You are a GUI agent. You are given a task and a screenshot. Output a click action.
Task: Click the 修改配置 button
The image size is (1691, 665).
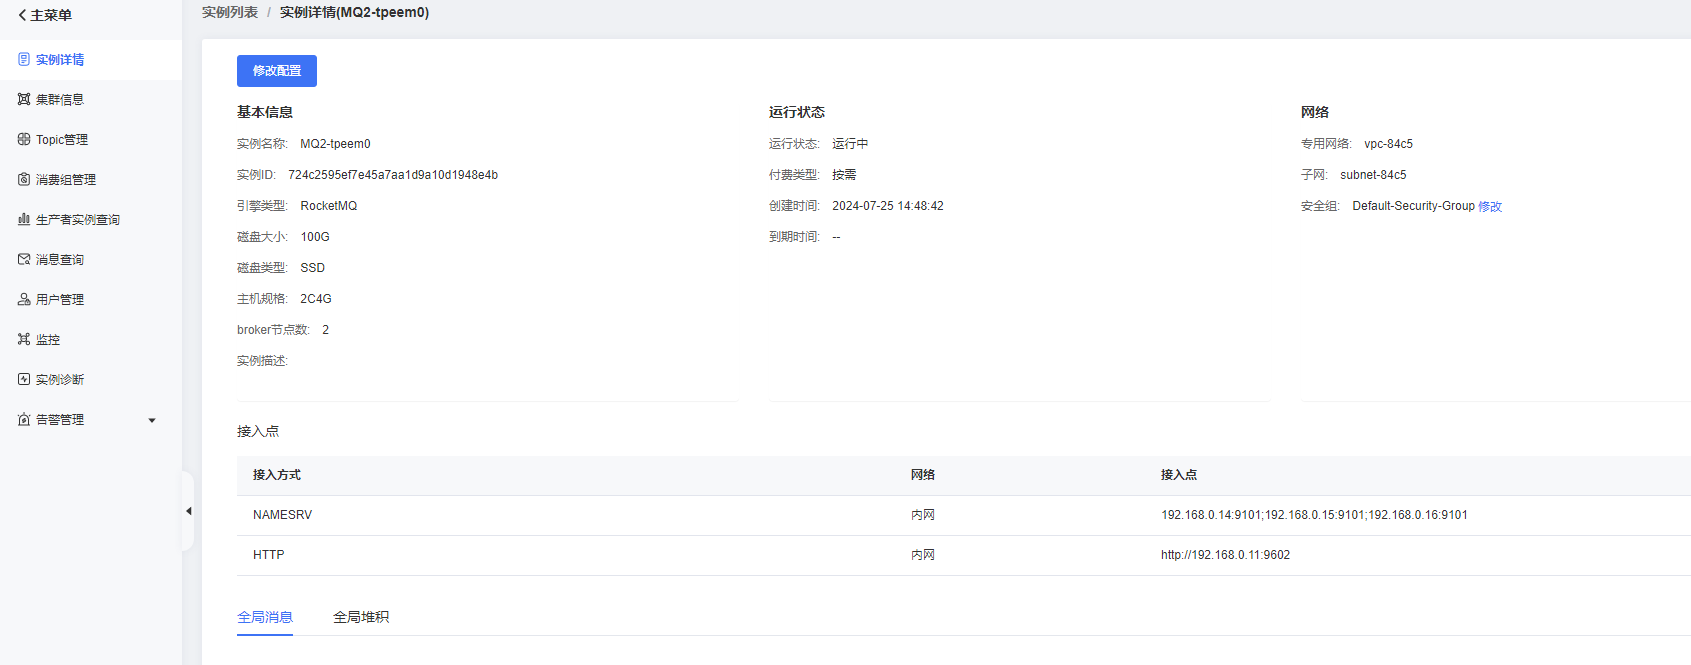click(277, 71)
